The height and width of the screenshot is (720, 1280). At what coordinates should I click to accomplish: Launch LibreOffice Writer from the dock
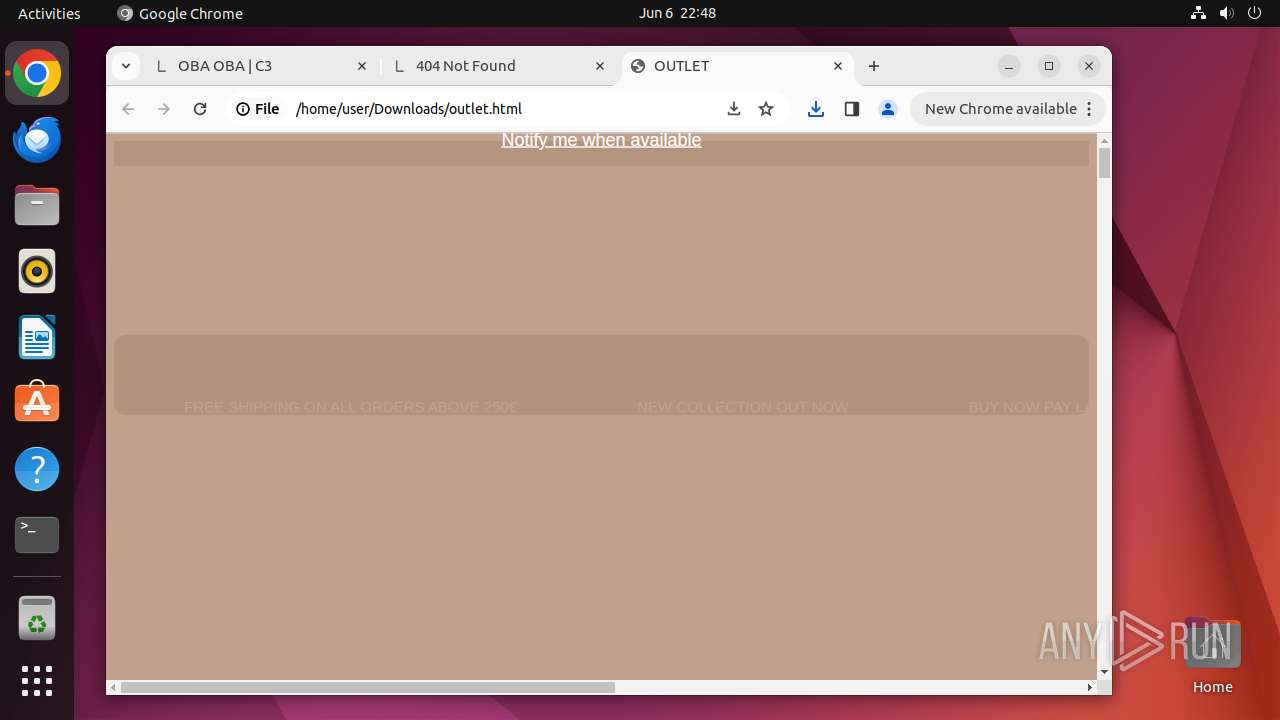[37, 337]
